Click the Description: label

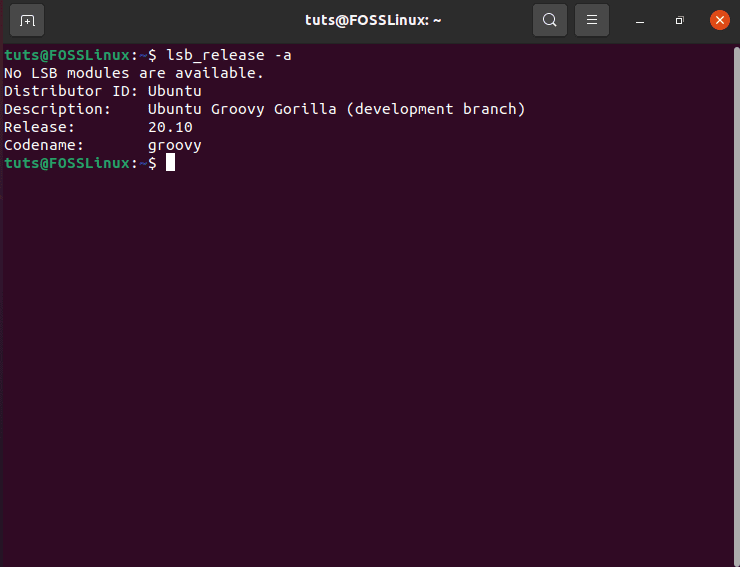pos(57,109)
